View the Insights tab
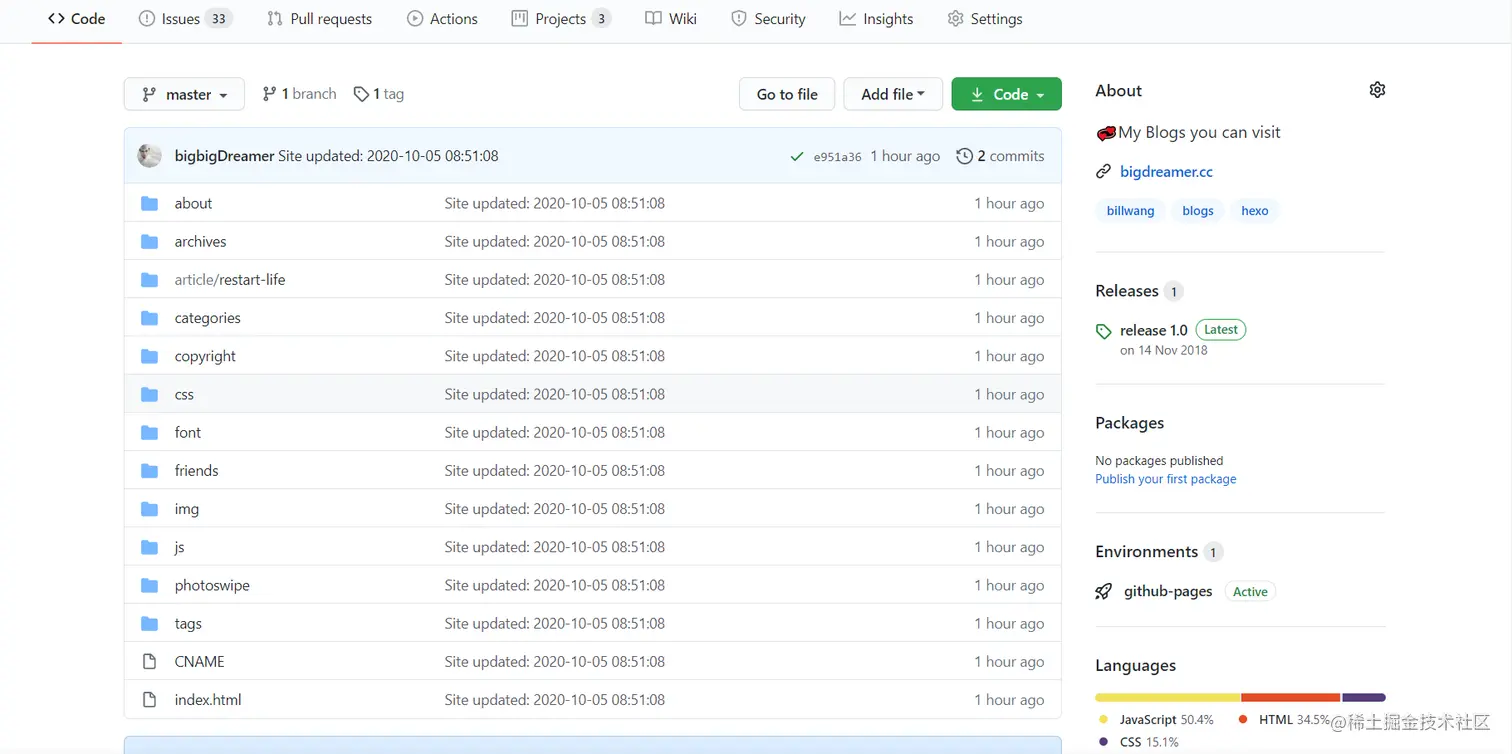 (876, 19)
